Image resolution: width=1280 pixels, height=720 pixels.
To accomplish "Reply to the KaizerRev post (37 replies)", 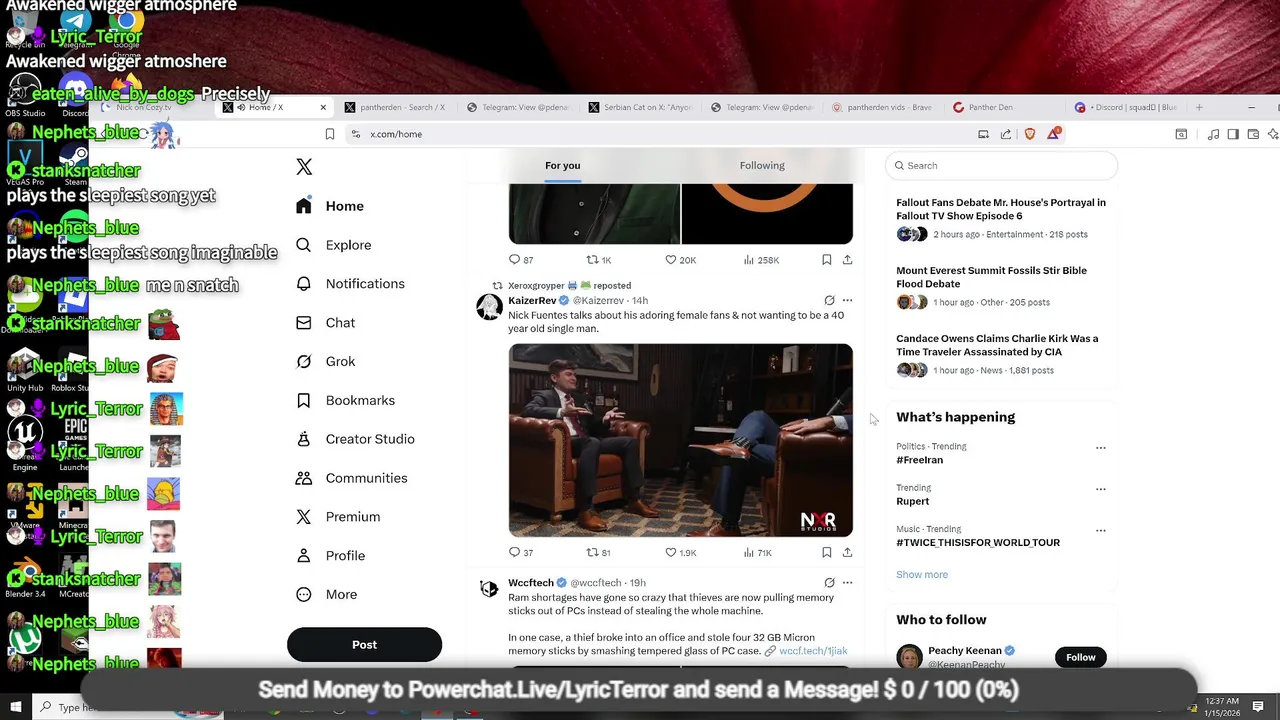I will 521,552.
